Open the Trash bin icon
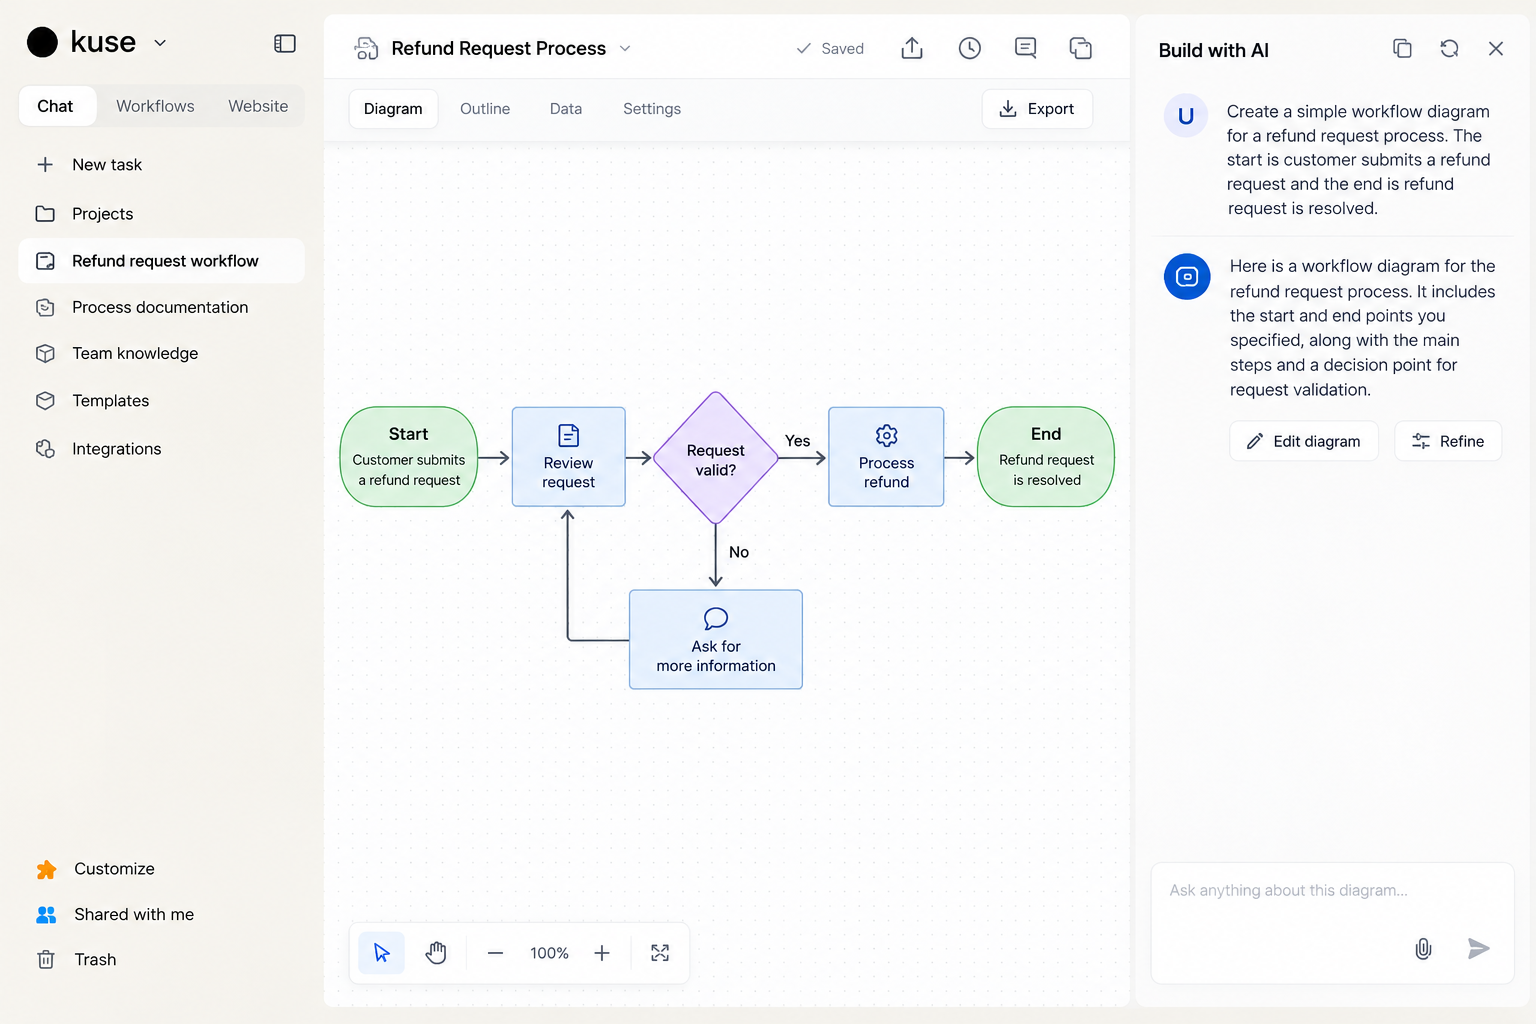Screen dimensions: 1536x1024 pos(46,960)
